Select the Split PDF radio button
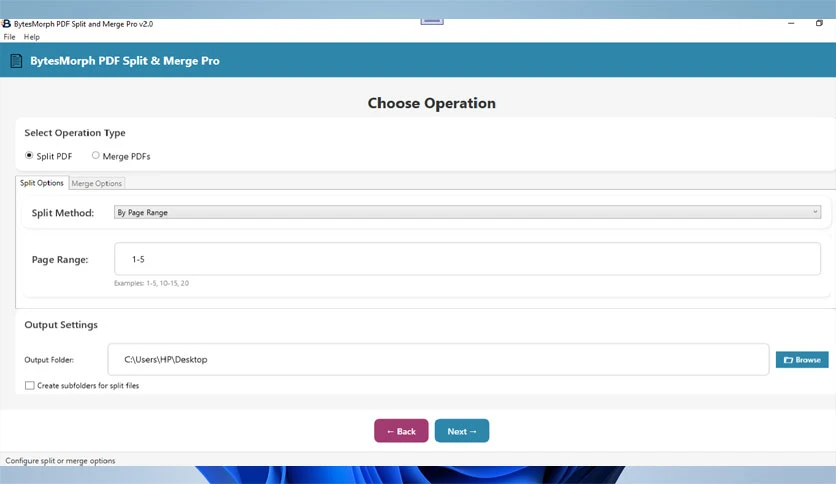The width and height of the screenshot is (836, 484). pos(29,155)
